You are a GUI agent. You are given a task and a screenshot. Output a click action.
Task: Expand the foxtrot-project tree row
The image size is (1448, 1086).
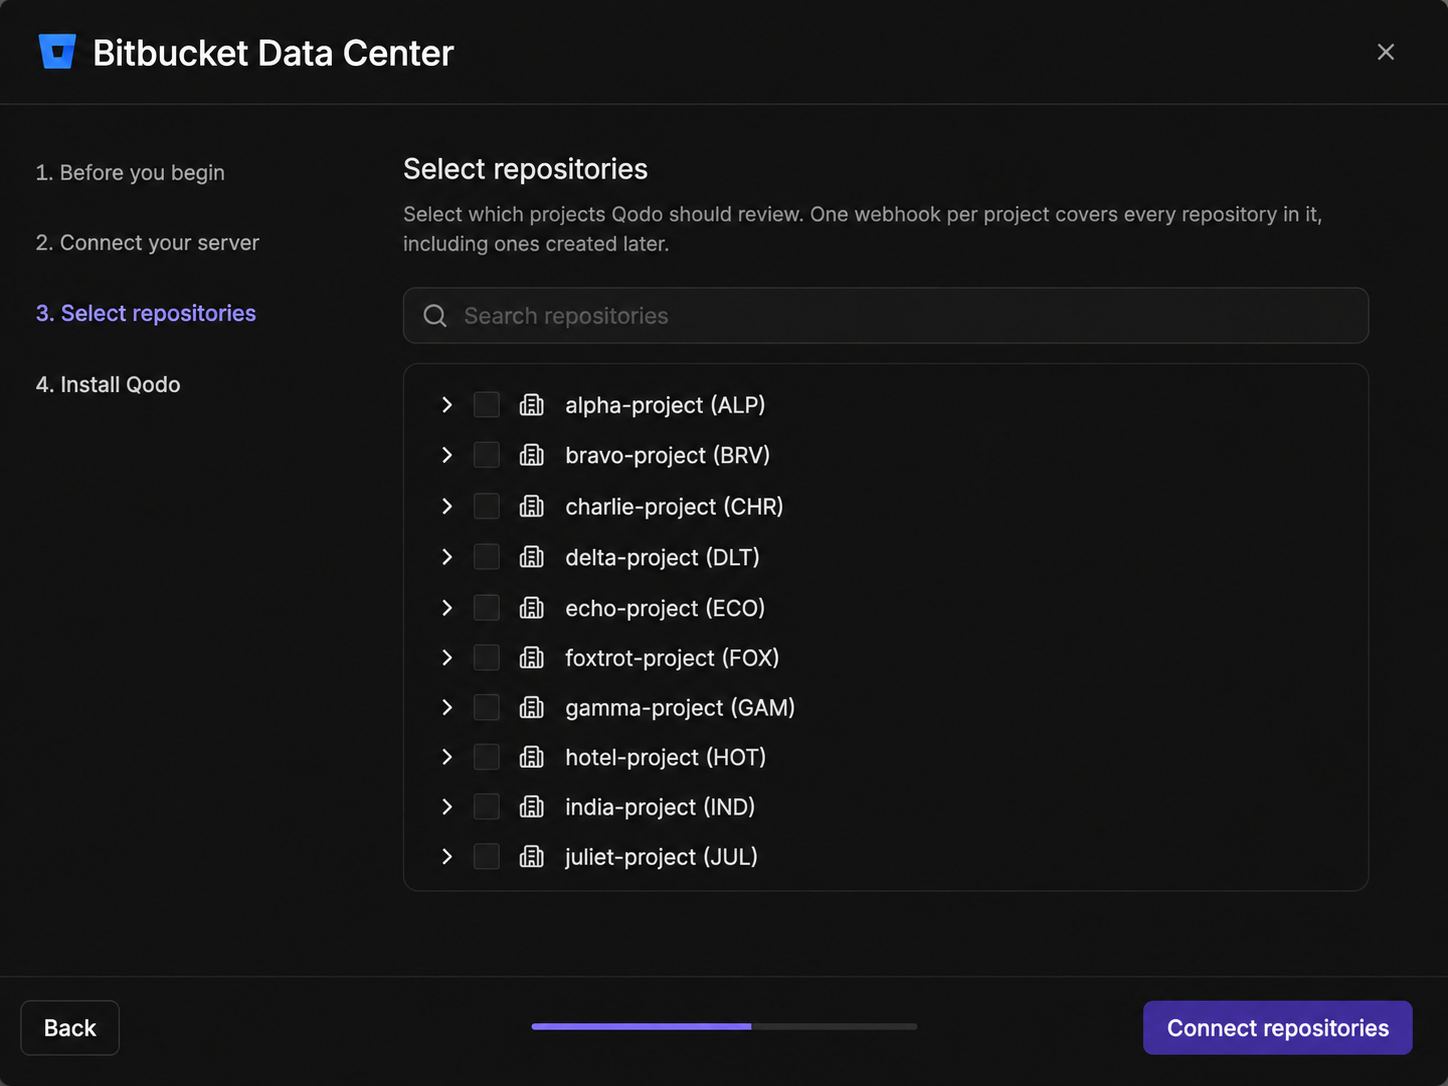tap(447, 658)
